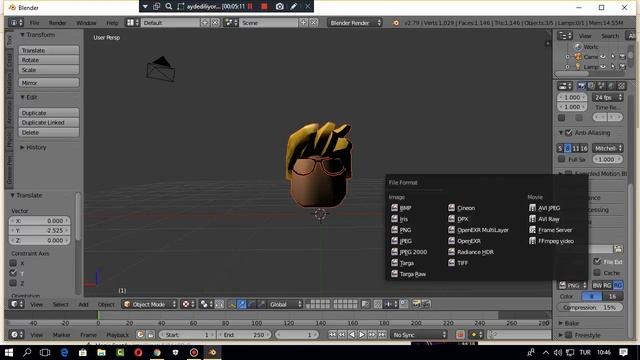Select BW color mode

click(x=597, y=285)
